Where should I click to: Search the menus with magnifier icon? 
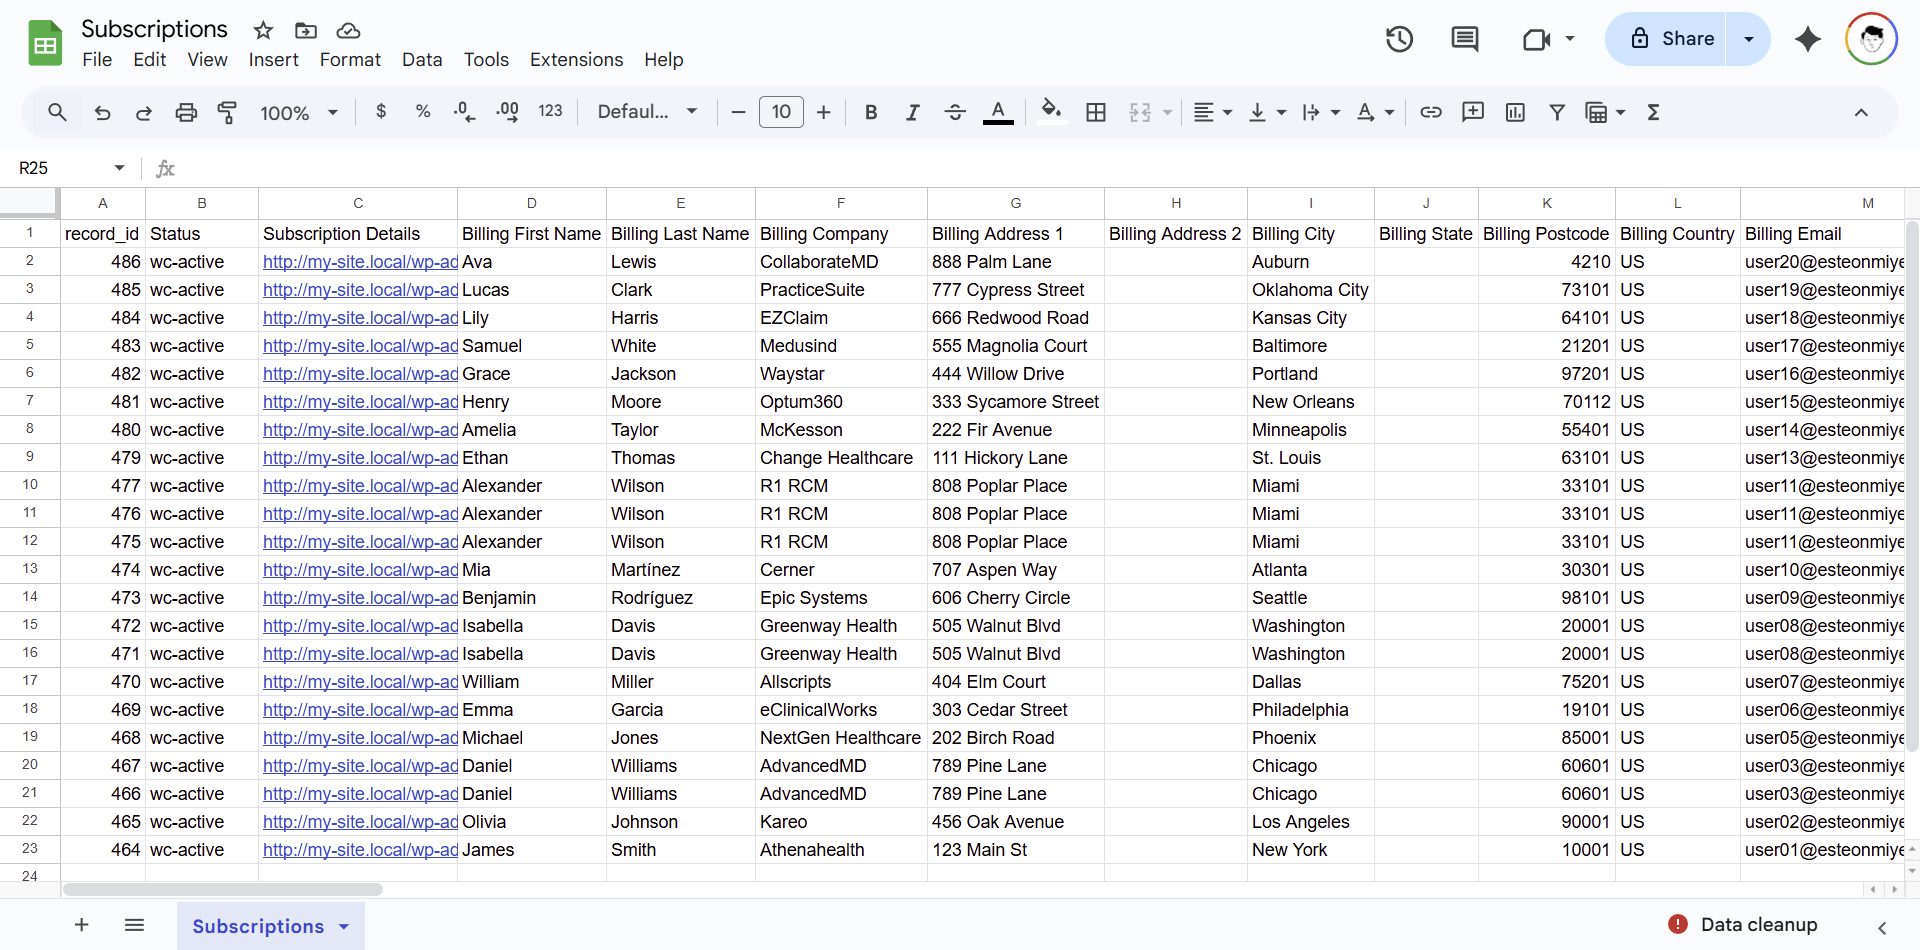57,112
